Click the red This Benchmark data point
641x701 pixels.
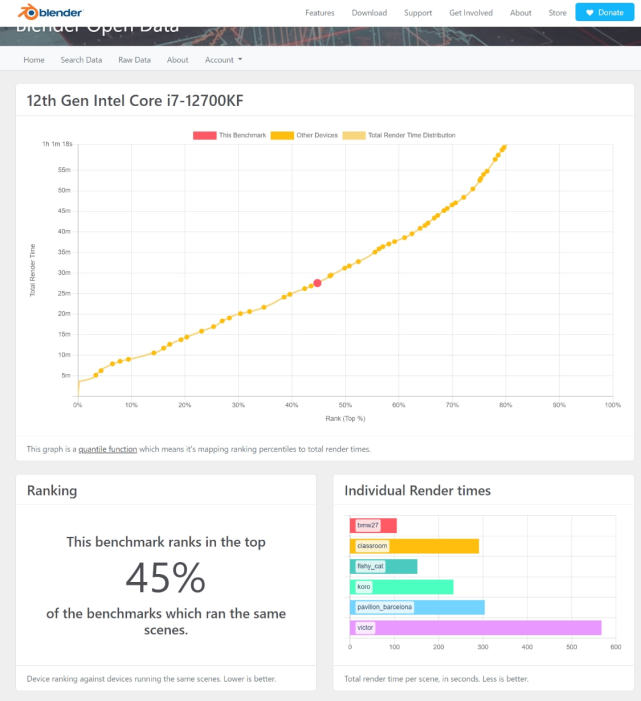click(317, 283)
